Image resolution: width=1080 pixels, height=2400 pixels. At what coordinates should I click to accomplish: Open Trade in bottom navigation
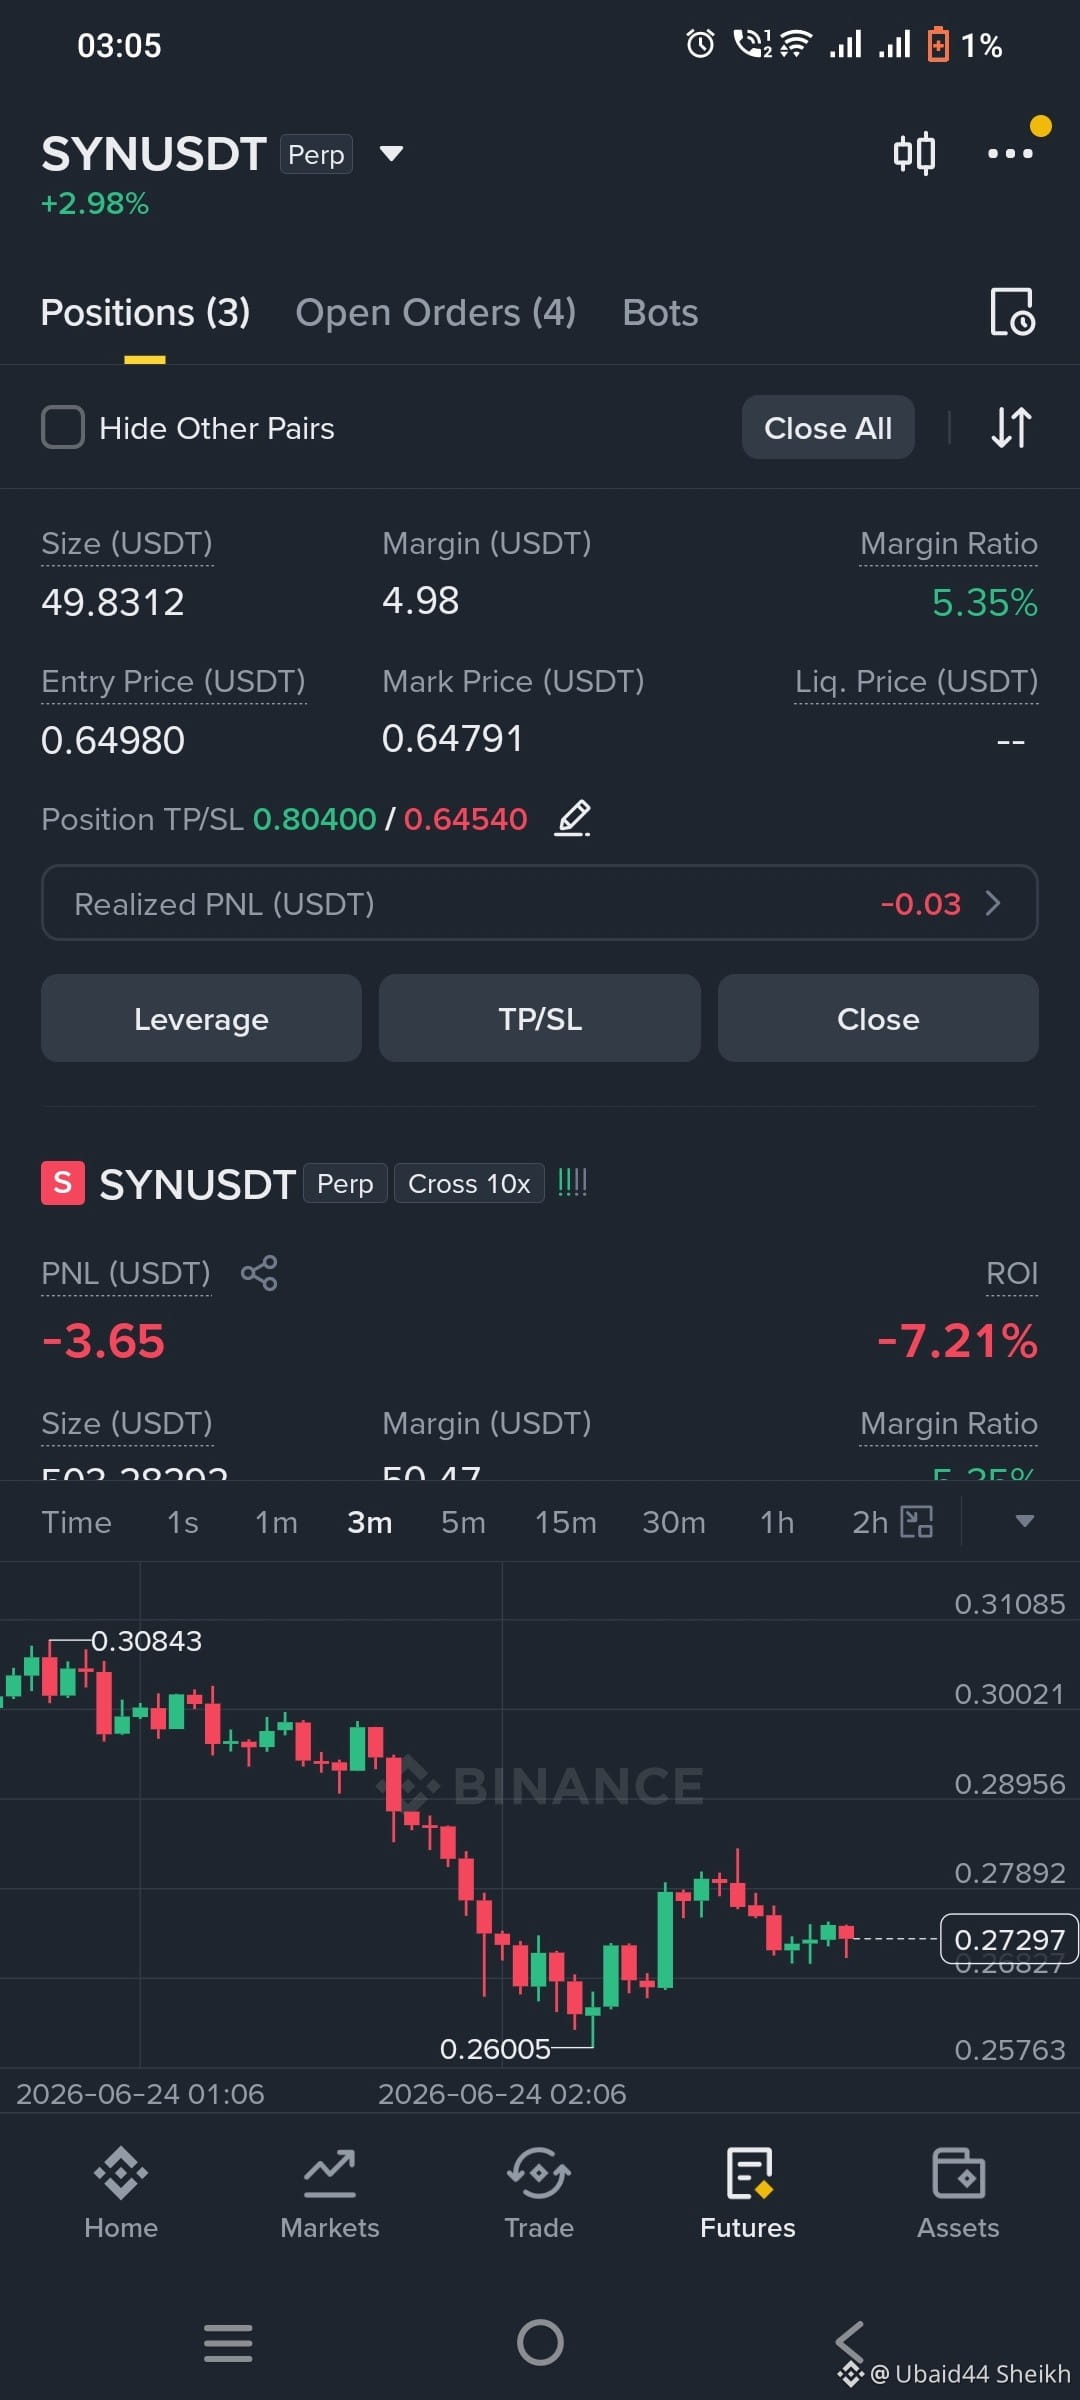(x=539, y=2194)
